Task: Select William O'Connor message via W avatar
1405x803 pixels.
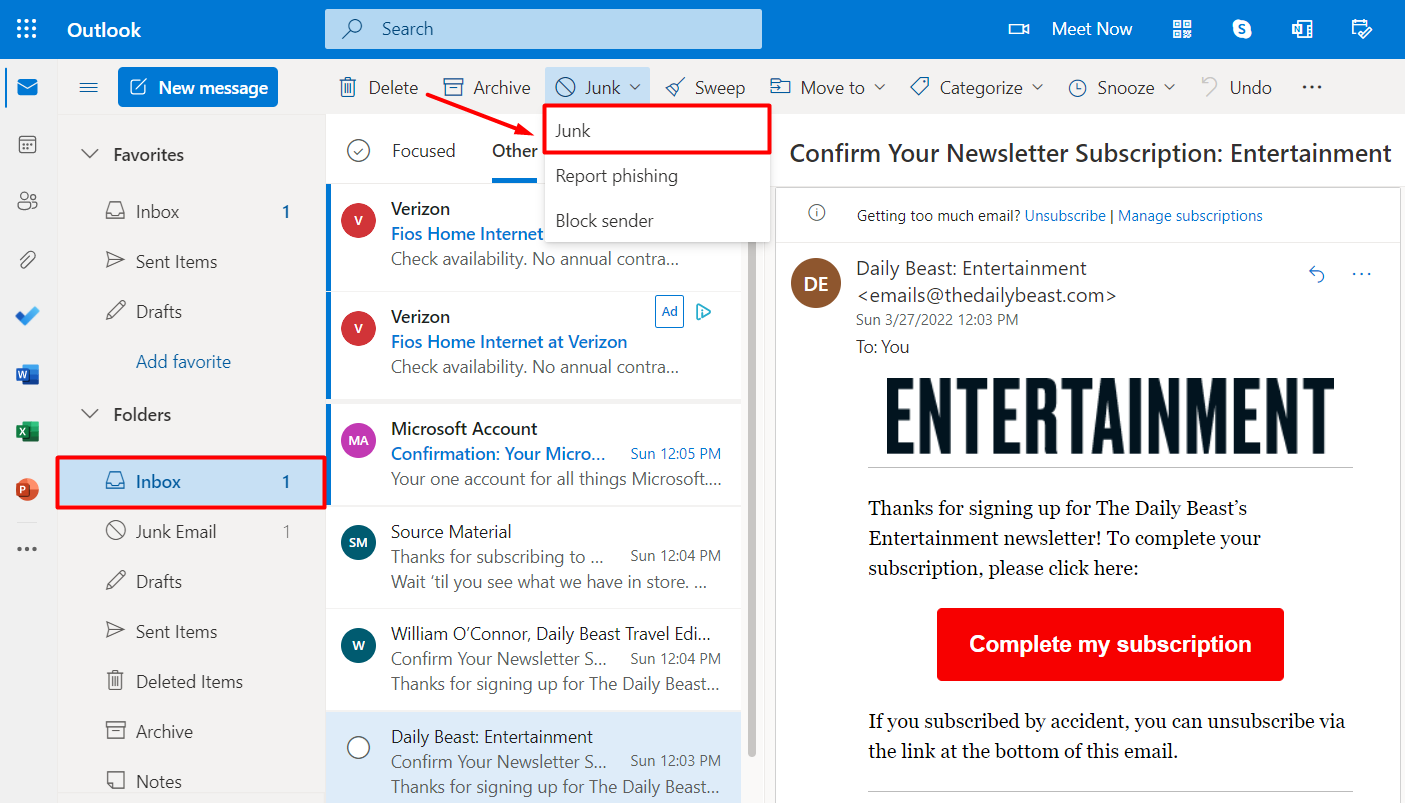Action: [x=358, y=645]
